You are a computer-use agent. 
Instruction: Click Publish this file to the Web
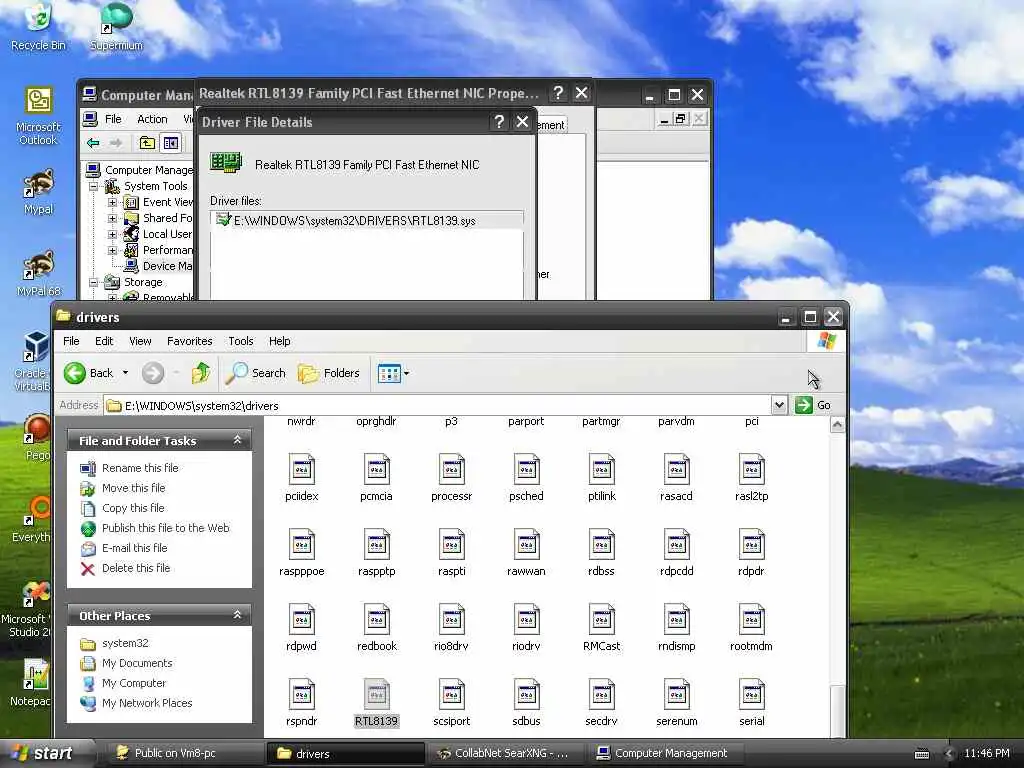coord(165,528)
